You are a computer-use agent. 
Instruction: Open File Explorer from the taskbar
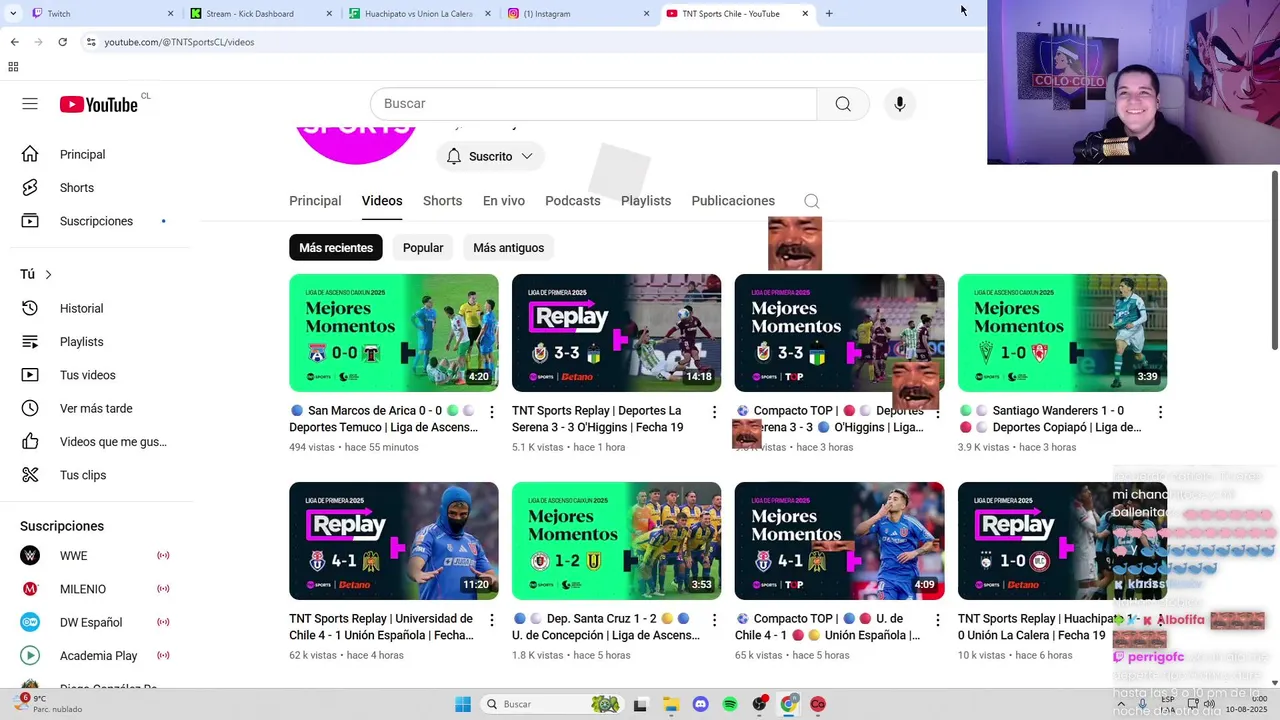click(670, 704)
